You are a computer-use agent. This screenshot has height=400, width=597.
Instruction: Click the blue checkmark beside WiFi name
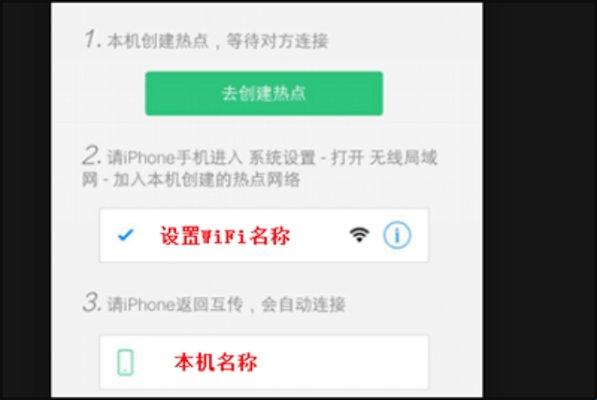125,235
